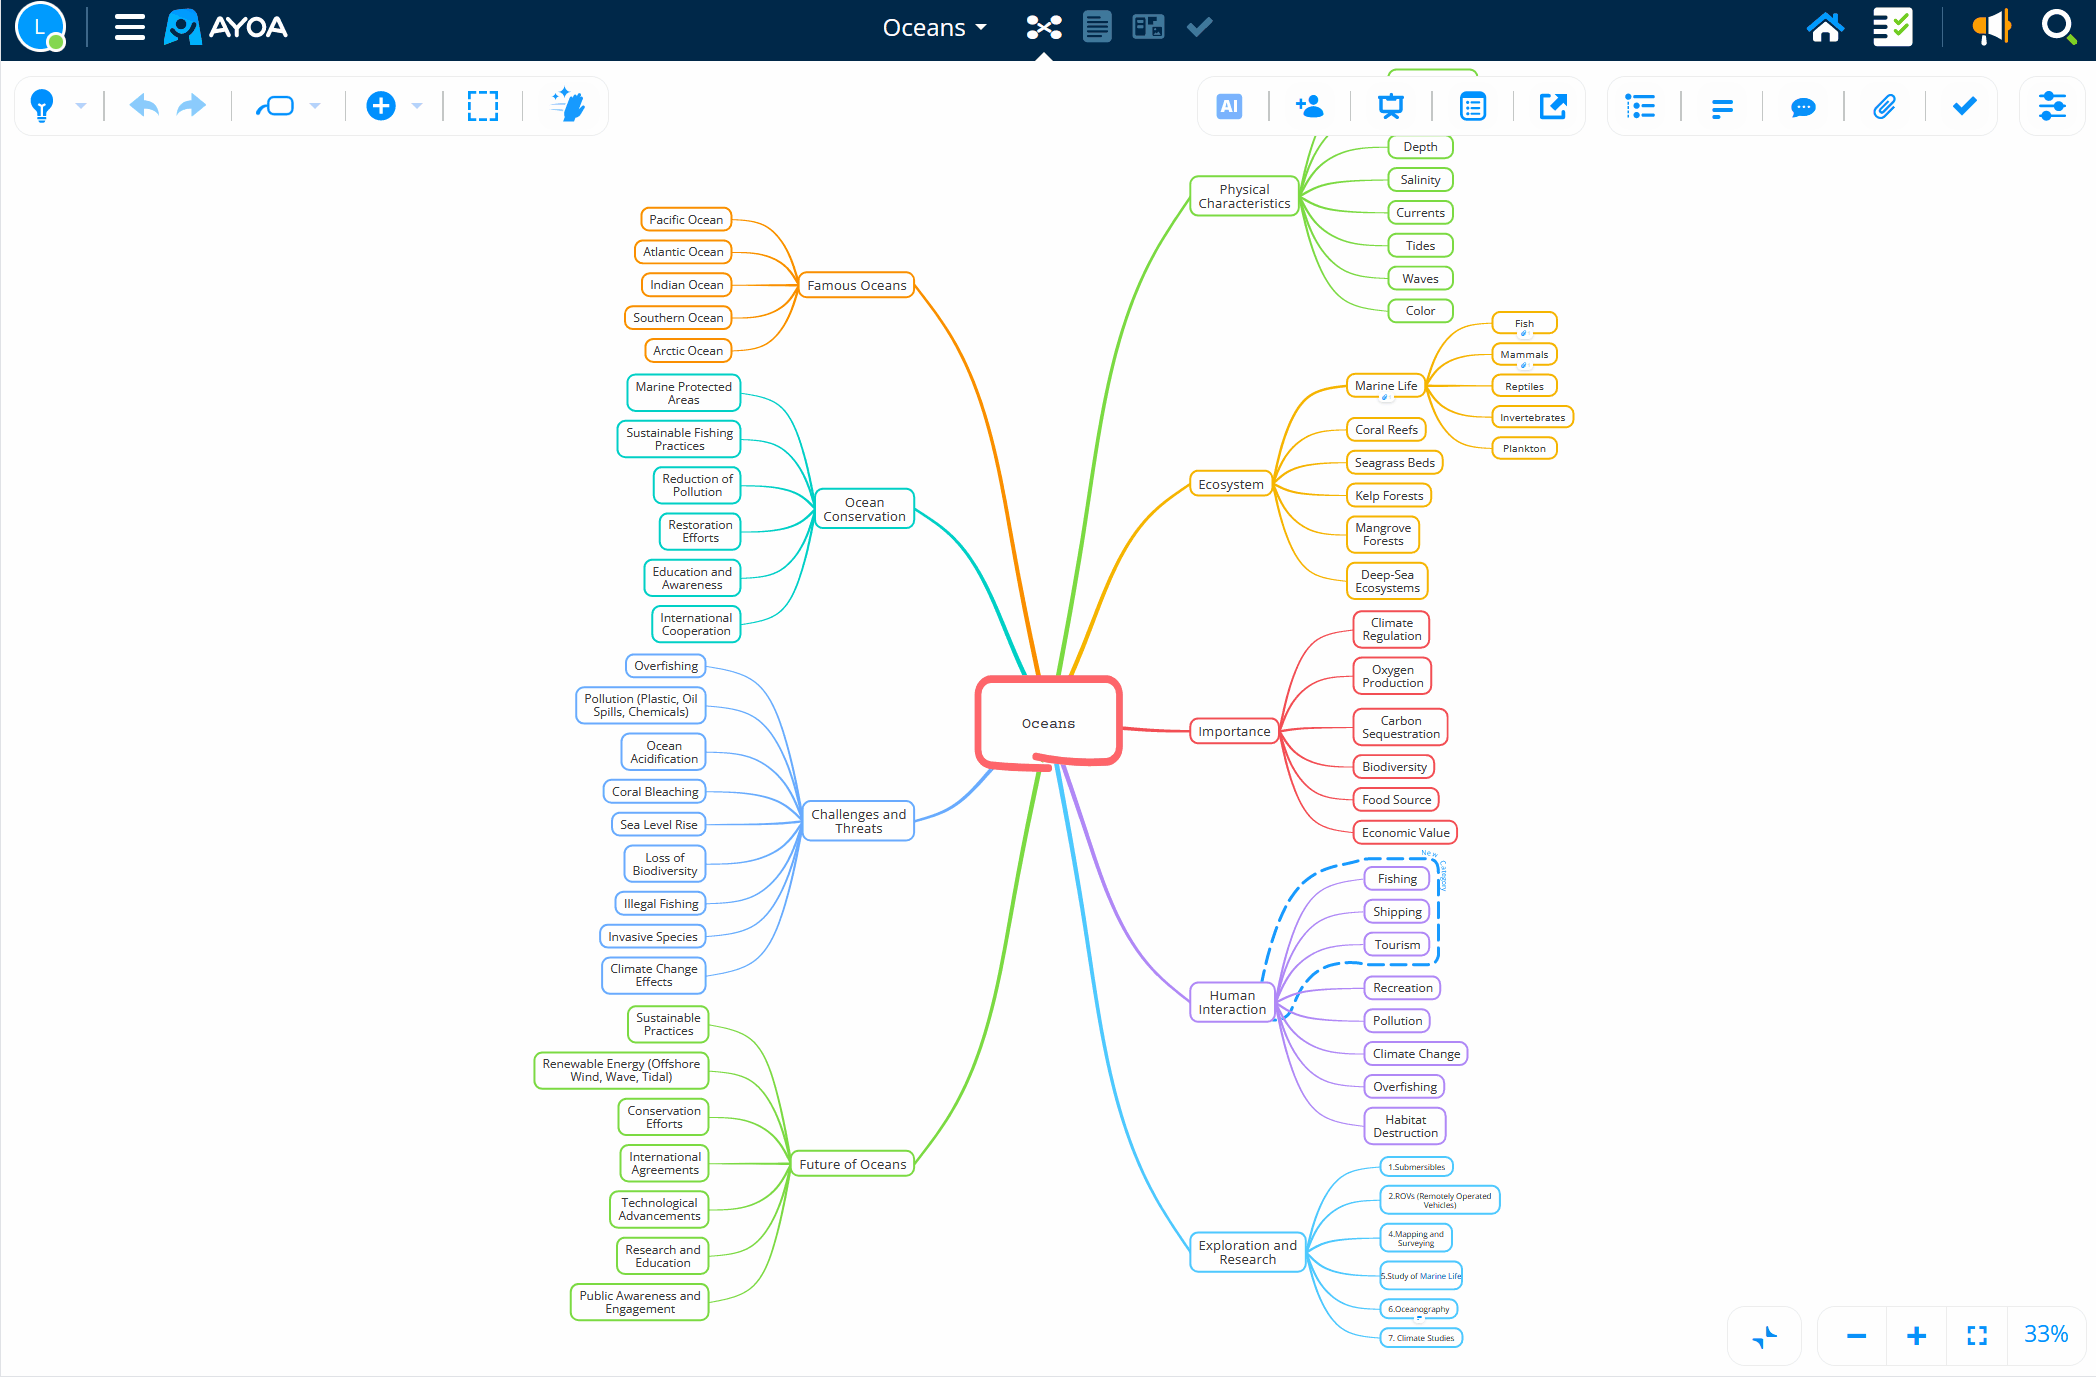Select the Challenges and Threats branch
2096x1377 pixels.
click(x=858, y=821)
